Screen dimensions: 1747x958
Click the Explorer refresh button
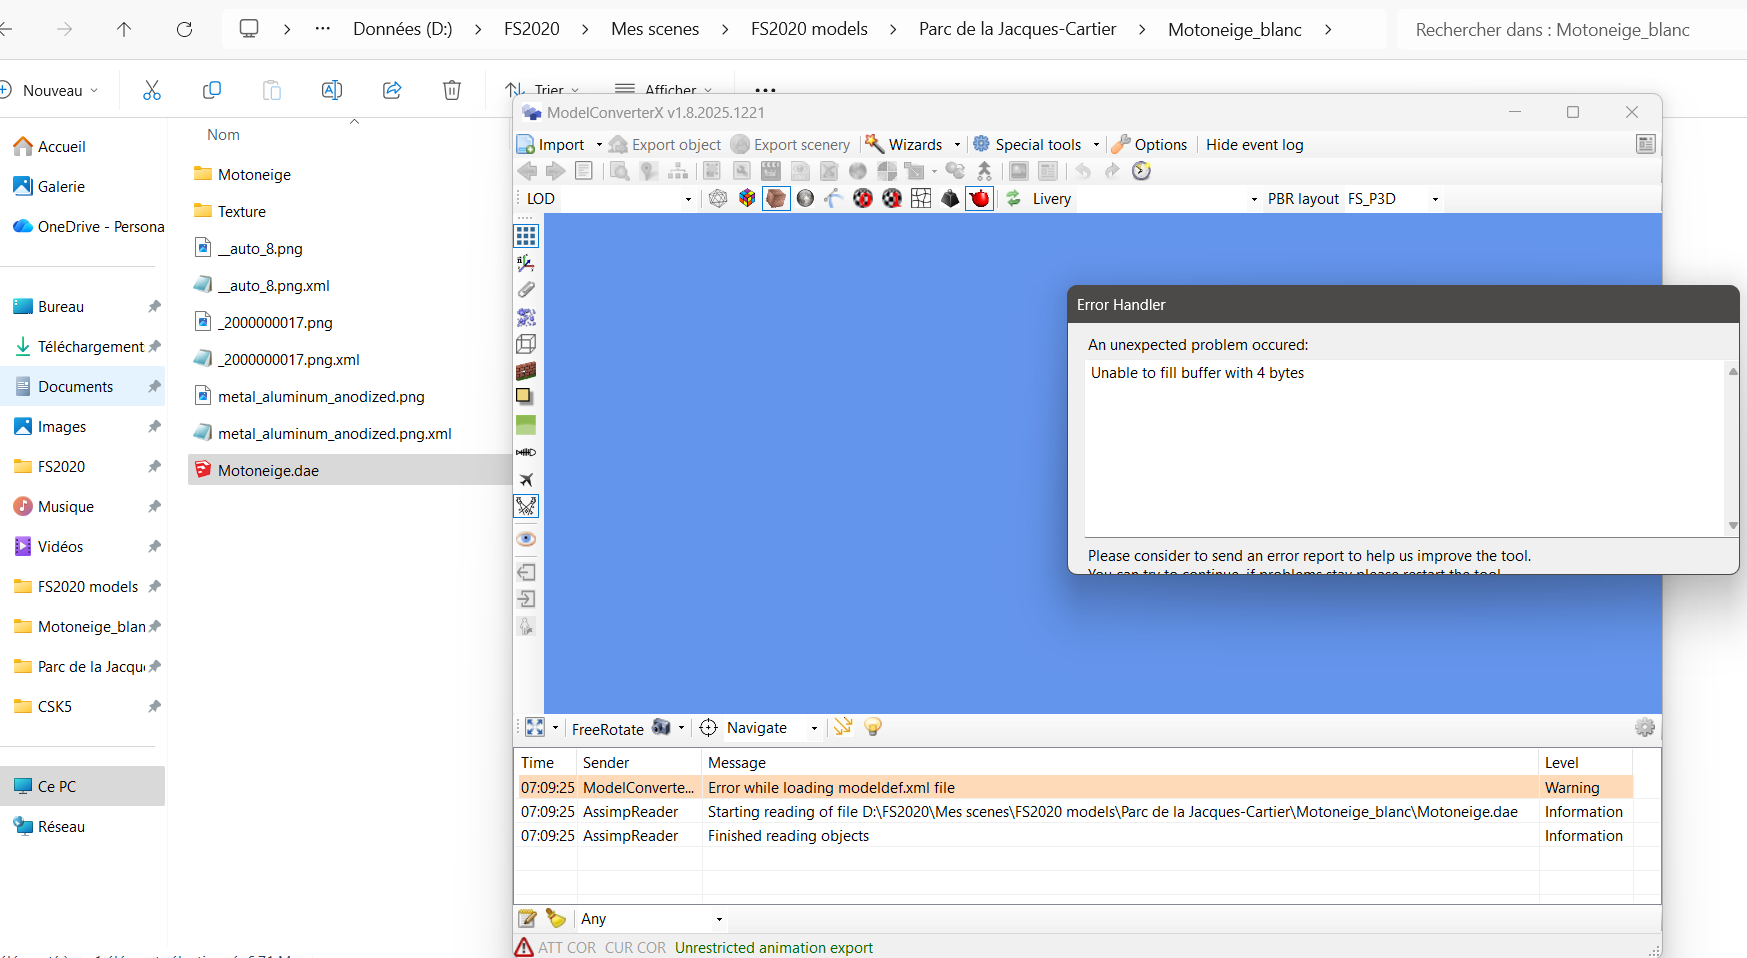coord(184,29)
